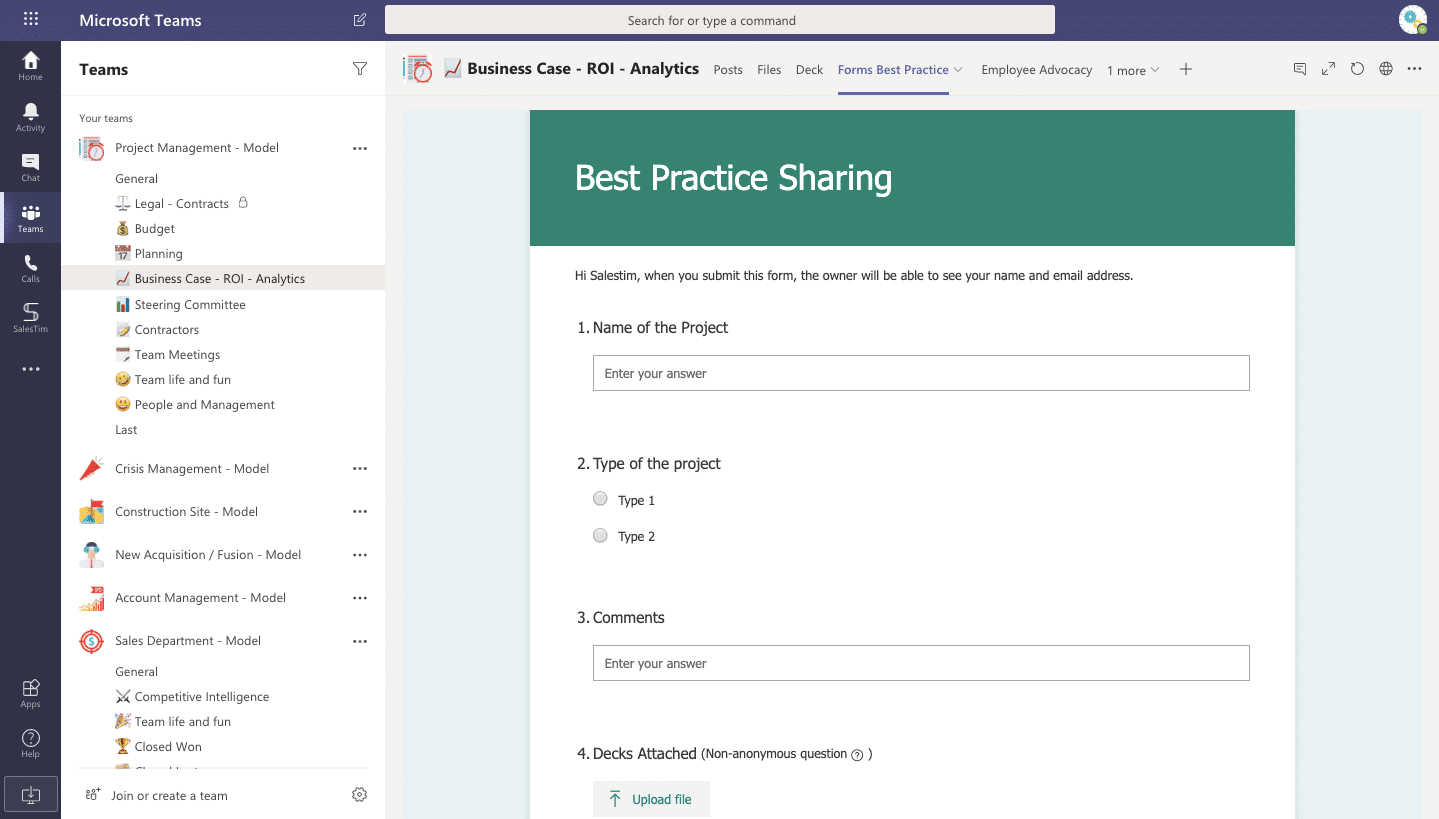
Task: Show more apps ellipsis in left rail
Action: [30, 369]
